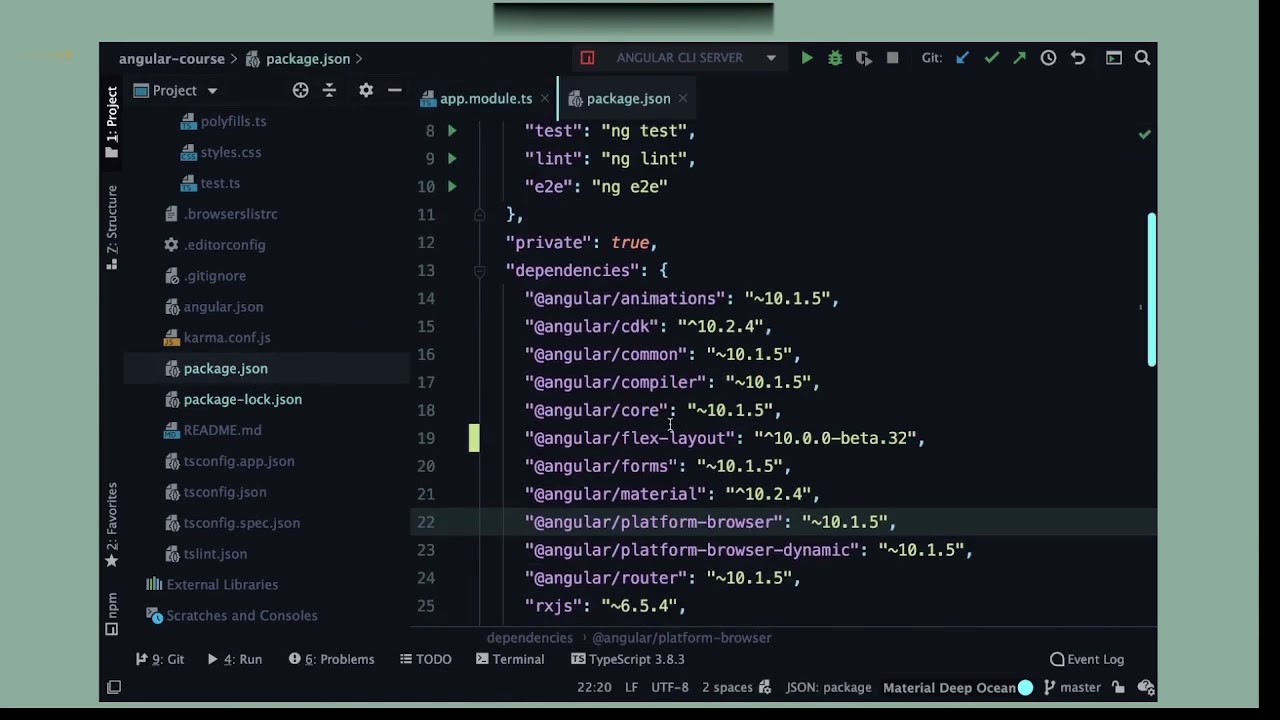Click dependencies breadcrumb below editor
1280x720 pixels.
tap(530, 637)
